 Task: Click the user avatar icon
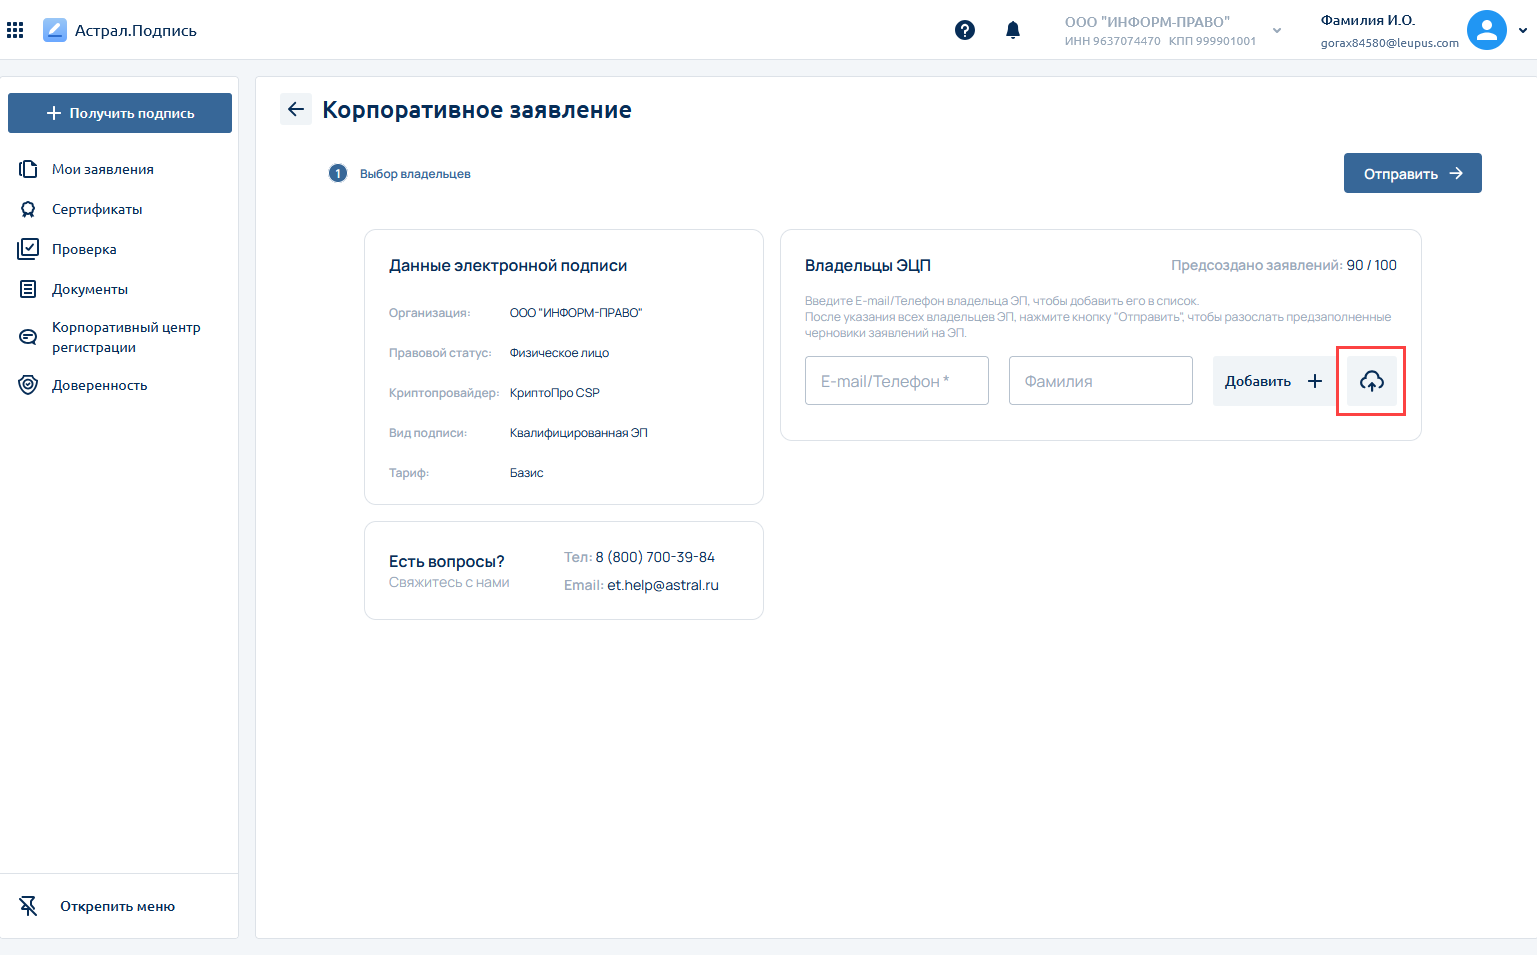click(1487, 30)
